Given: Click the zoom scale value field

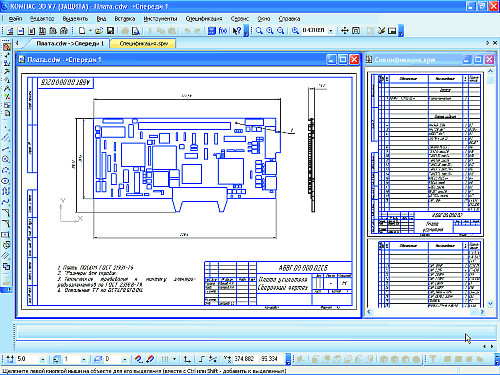Looking at the screenshot, I should (314, 30).
